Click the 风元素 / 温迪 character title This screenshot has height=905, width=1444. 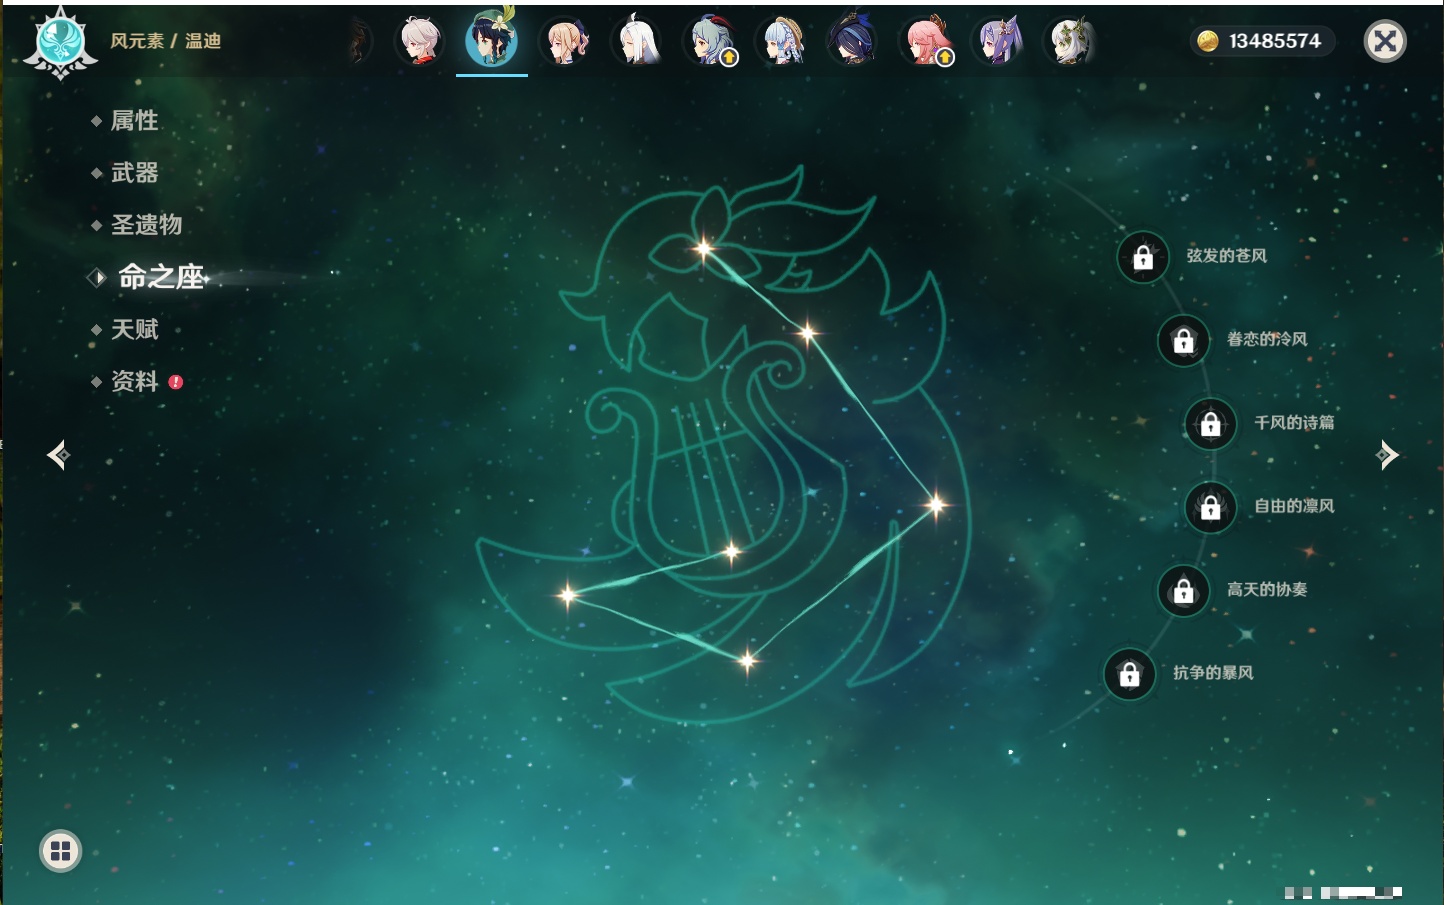click(x=165, y=41)
